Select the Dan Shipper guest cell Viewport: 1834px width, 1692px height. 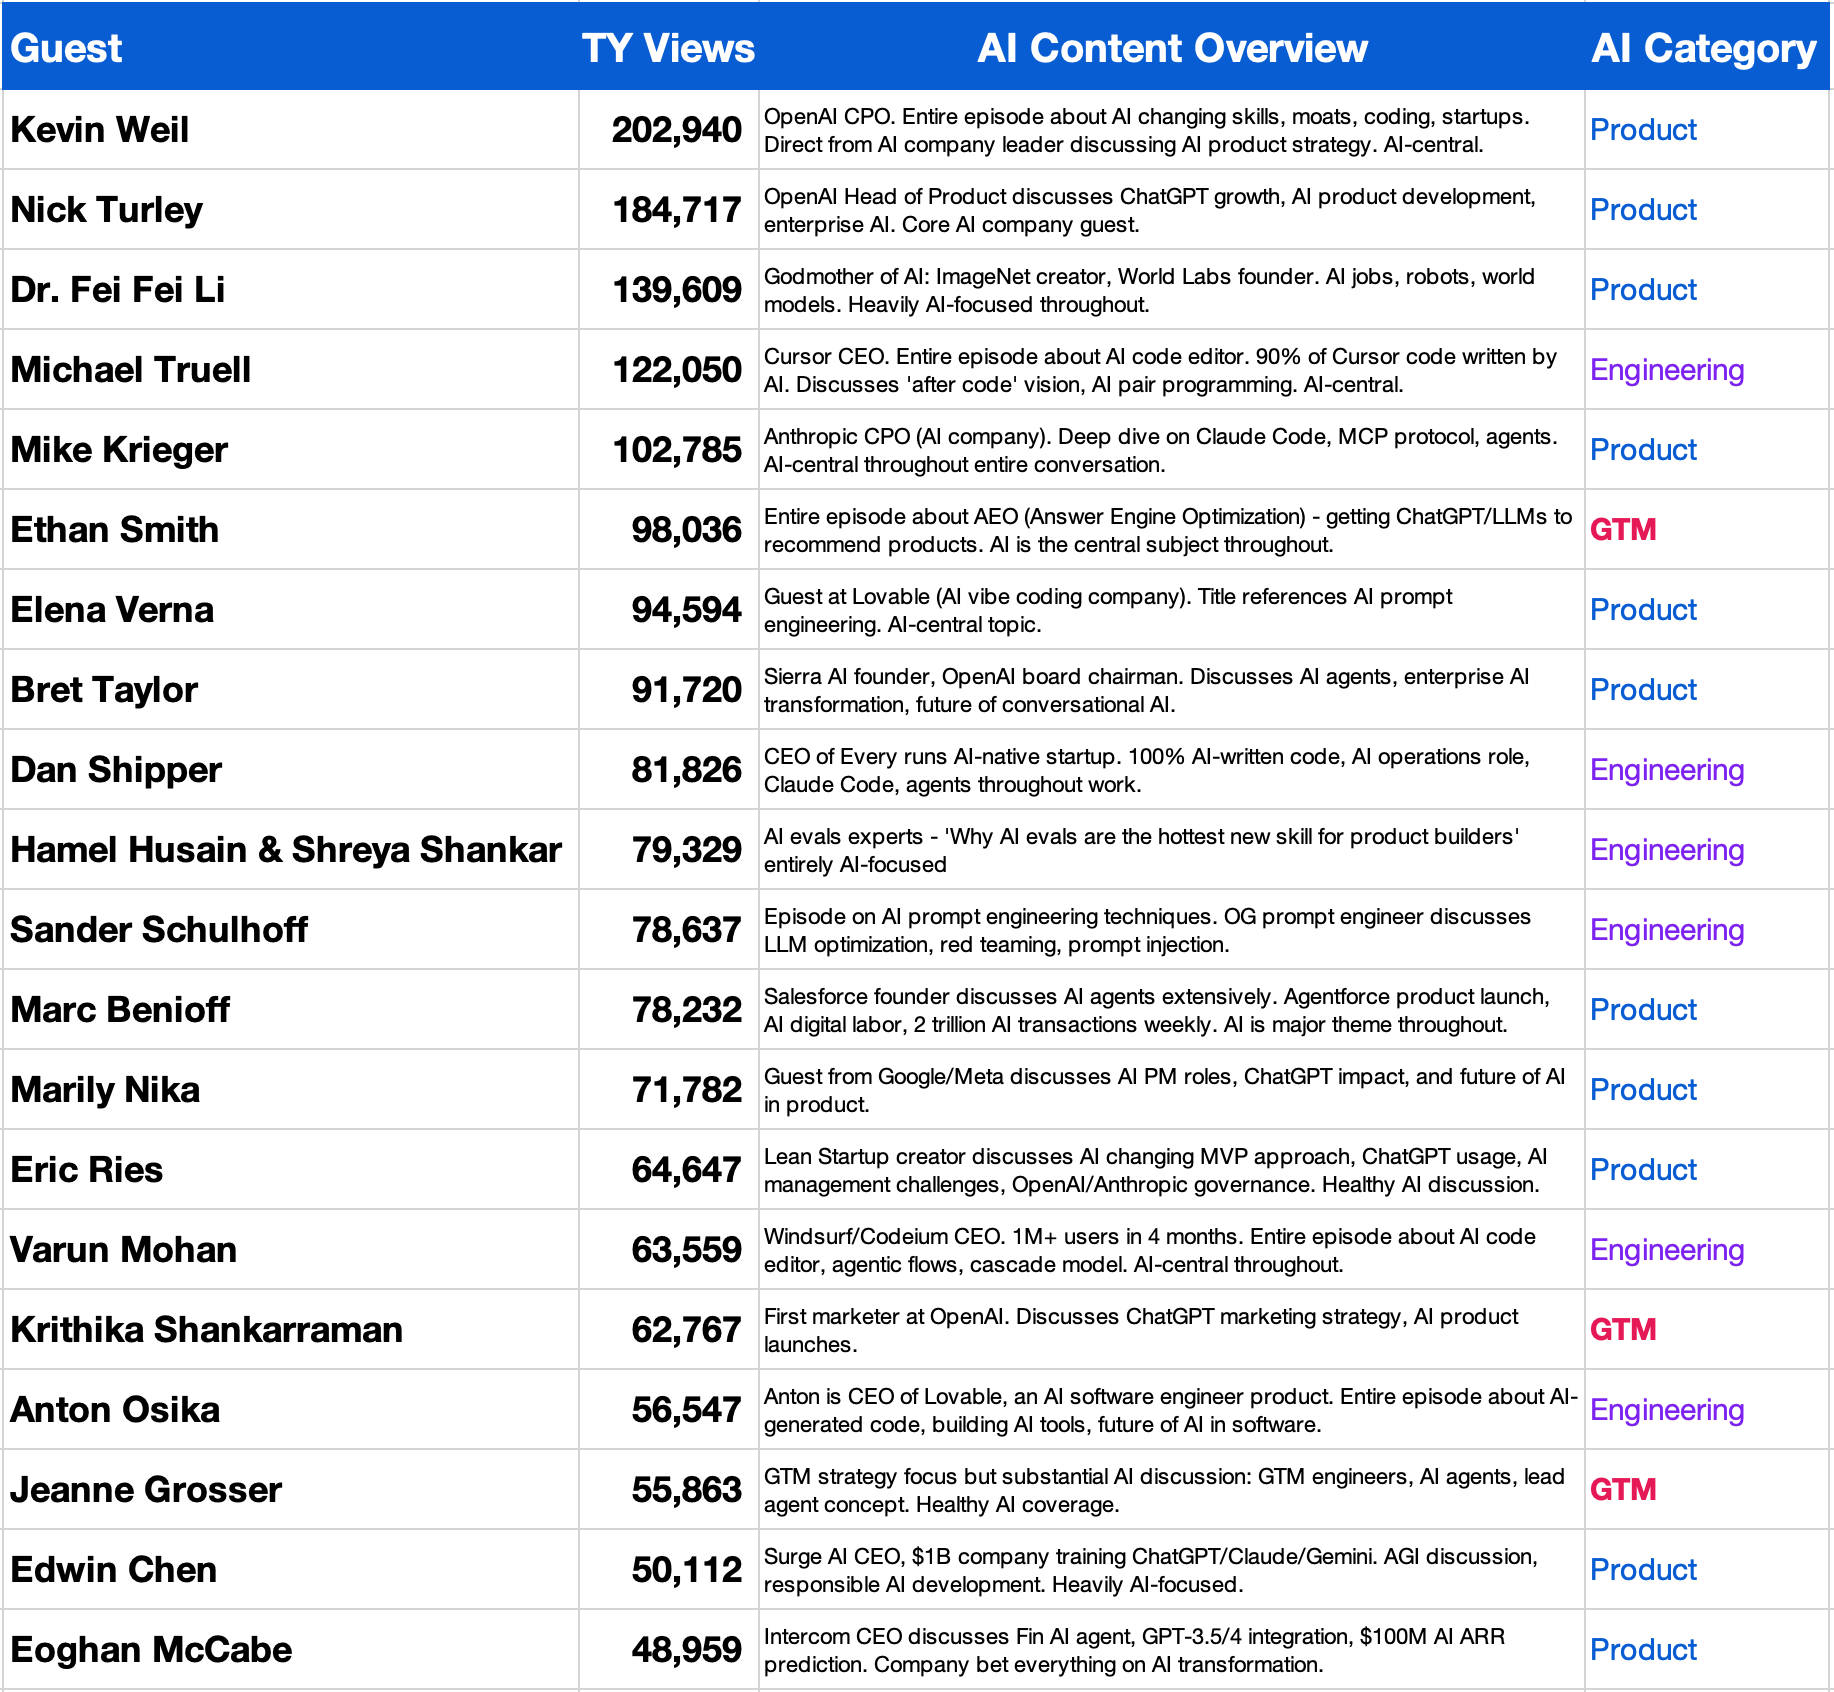click(x=290, y=770)
